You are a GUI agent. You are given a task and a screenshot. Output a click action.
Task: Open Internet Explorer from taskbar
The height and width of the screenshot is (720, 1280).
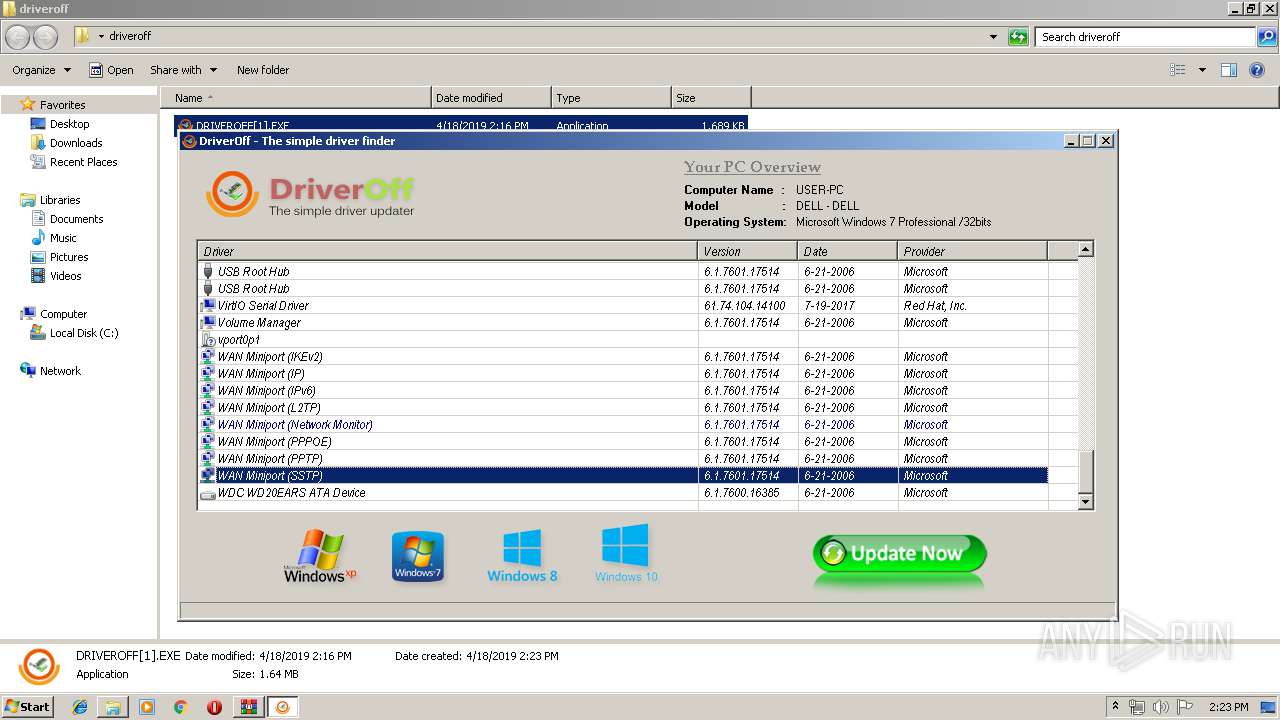[80, 707]
